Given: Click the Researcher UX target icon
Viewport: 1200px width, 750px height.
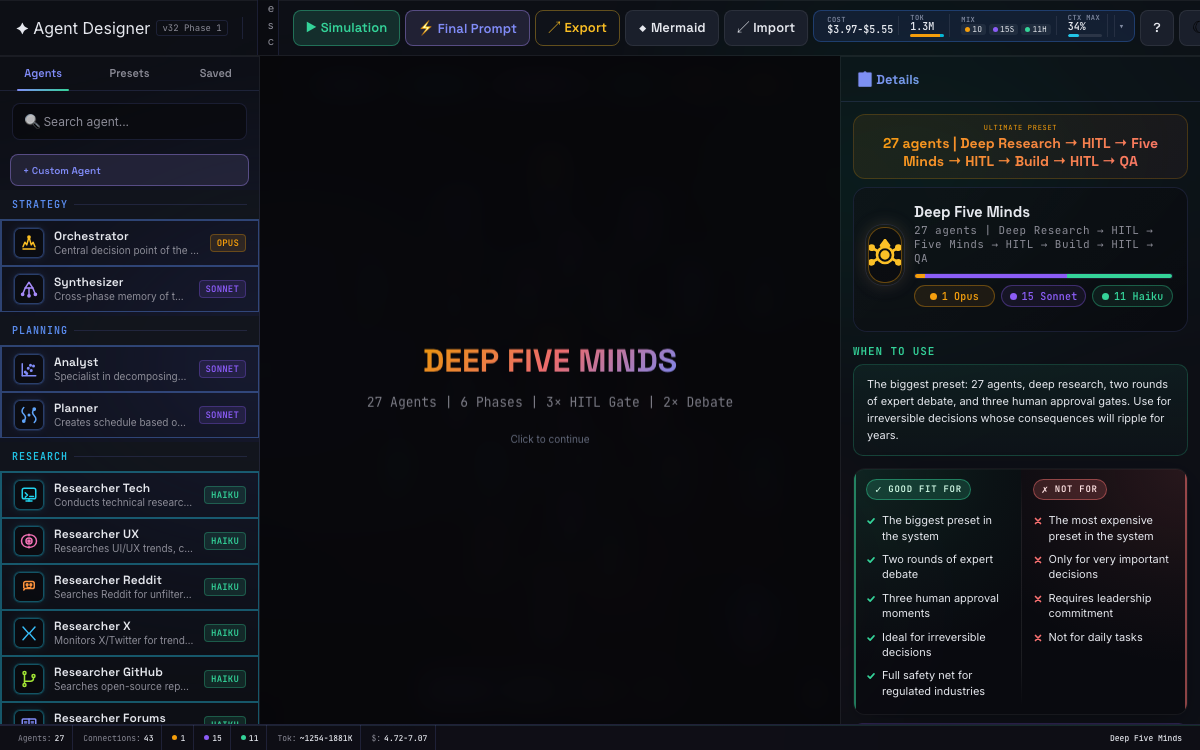Looking at the screenshot, I should (x=29, y=541).
